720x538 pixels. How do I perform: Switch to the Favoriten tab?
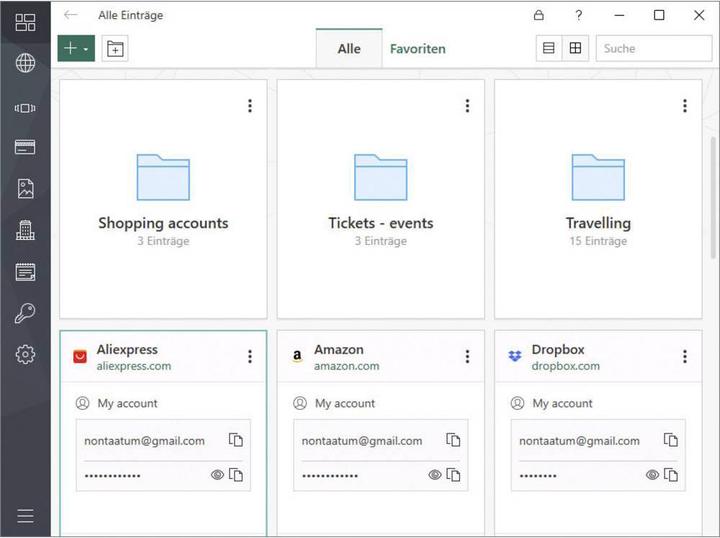tap(417, 49)
